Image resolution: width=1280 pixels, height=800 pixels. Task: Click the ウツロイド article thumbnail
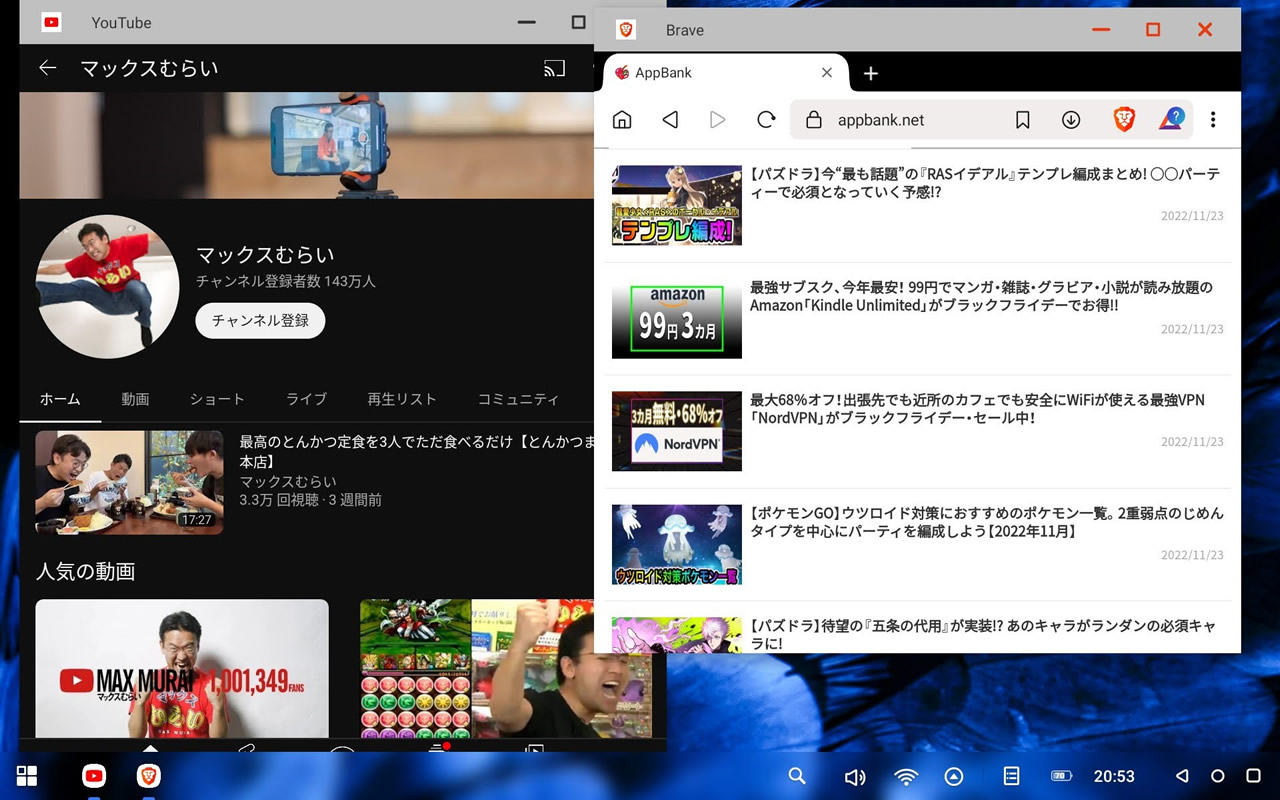[x=677, y=544]
